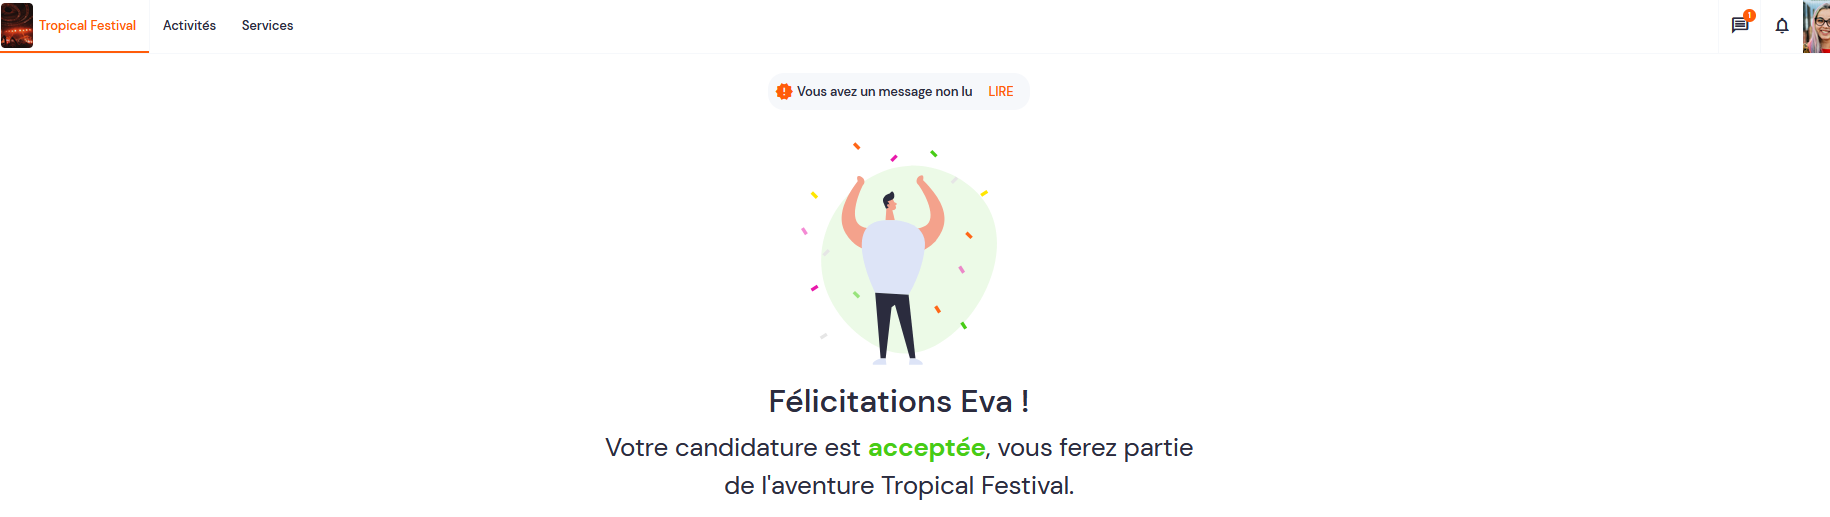Open the messages chat icon
Image resolution: width=1830 pixels, height=517 pixels.
1739,26
